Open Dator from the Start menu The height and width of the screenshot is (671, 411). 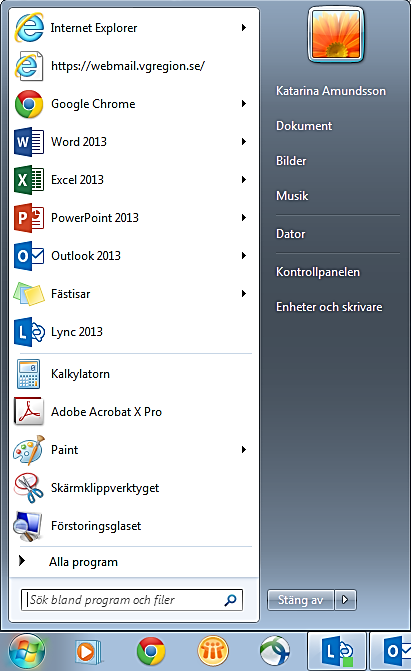291,234
